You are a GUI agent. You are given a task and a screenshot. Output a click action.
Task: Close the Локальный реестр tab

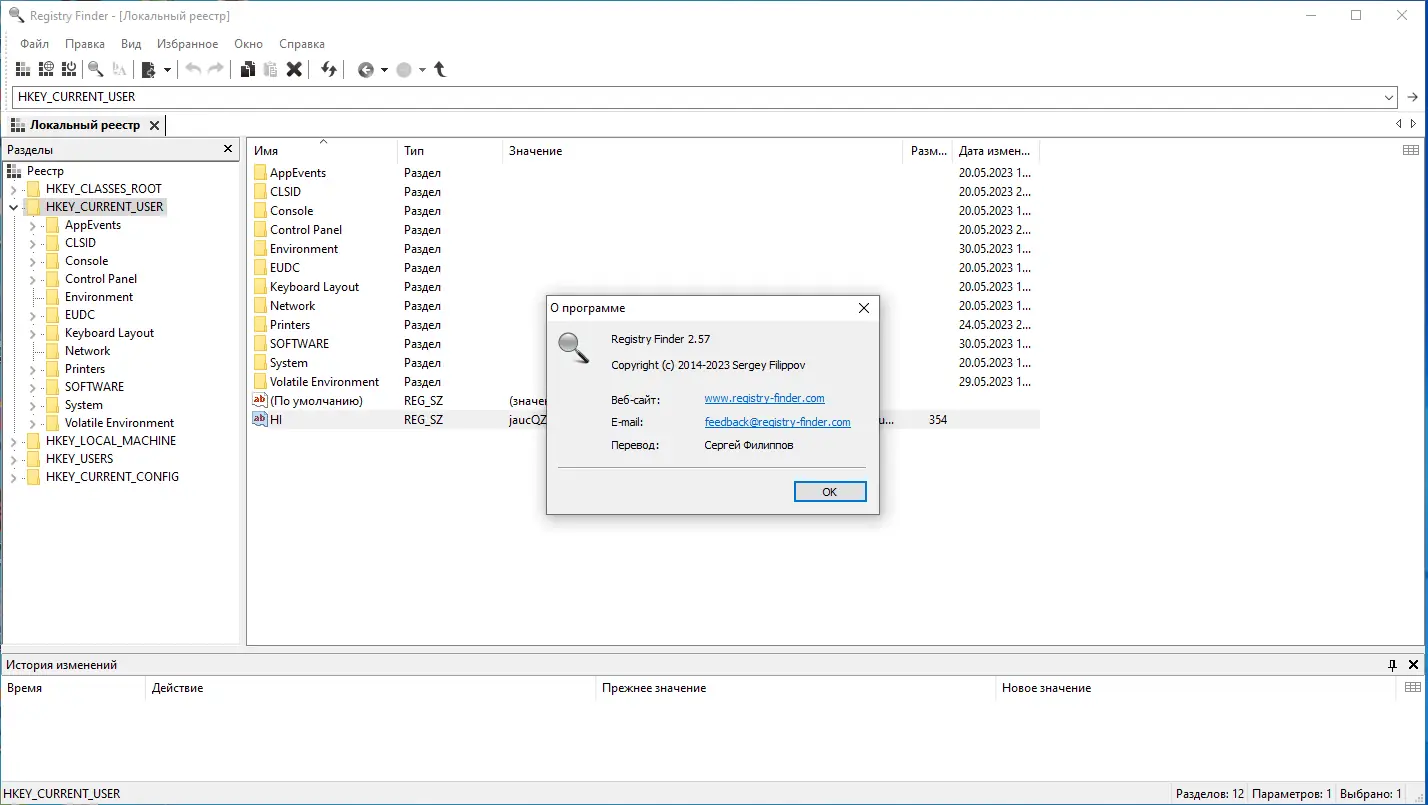coord(154,125)
